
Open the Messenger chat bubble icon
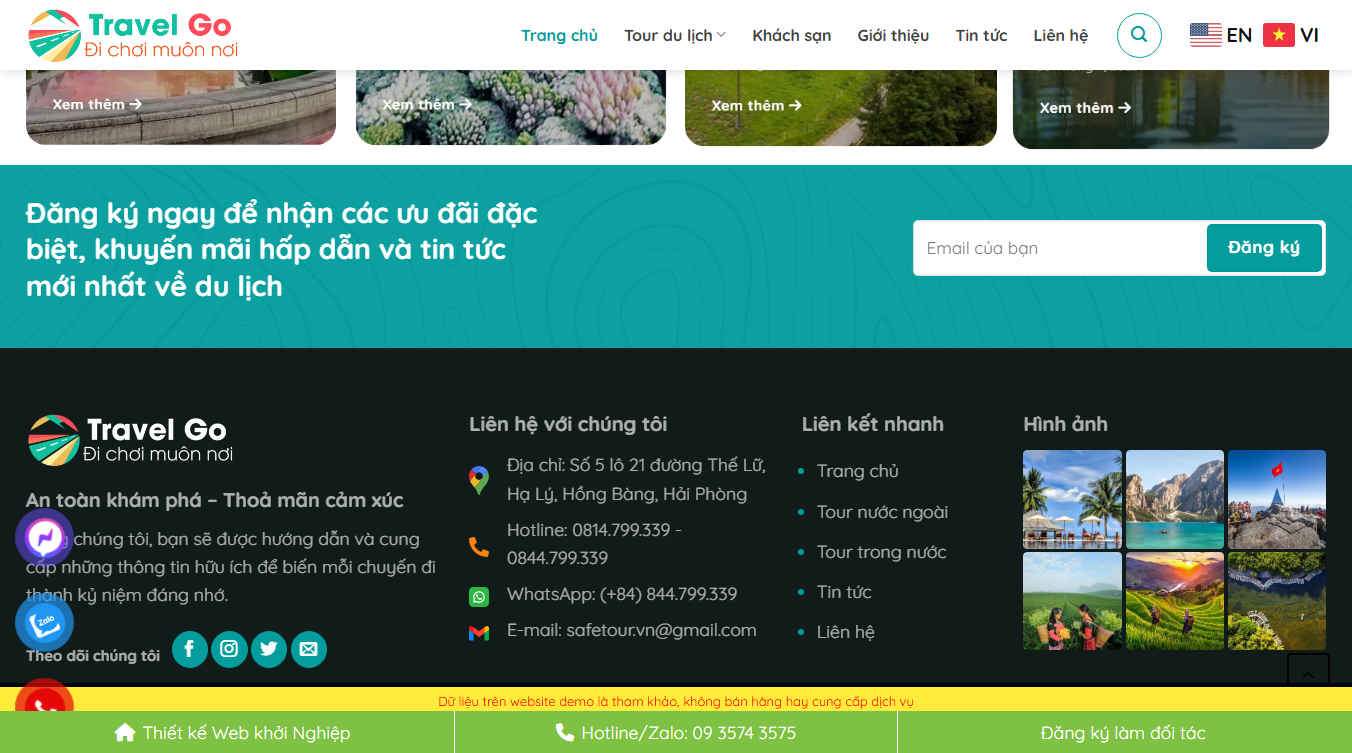click(x=44, y=538)
